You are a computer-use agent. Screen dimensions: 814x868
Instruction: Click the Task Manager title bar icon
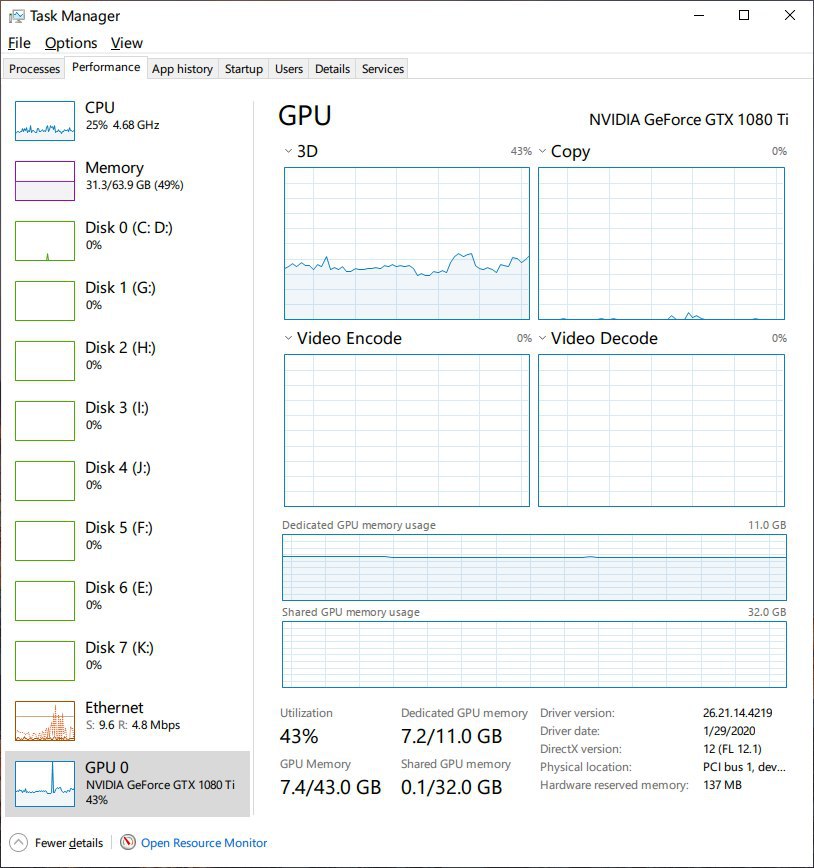tap(17, 16)
